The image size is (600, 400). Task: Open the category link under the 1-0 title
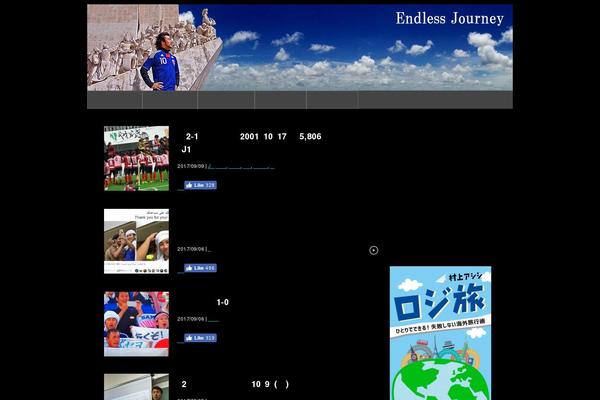213,319
